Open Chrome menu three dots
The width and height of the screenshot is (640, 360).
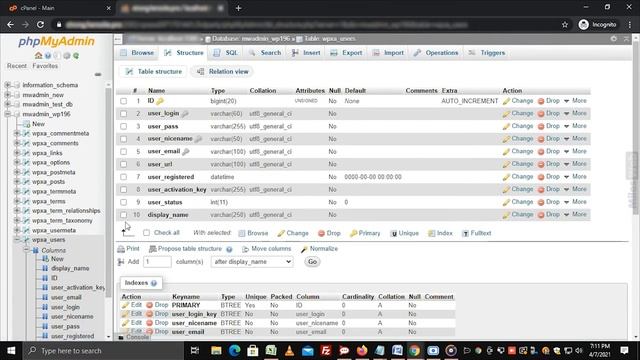click(x=630, y=24)
